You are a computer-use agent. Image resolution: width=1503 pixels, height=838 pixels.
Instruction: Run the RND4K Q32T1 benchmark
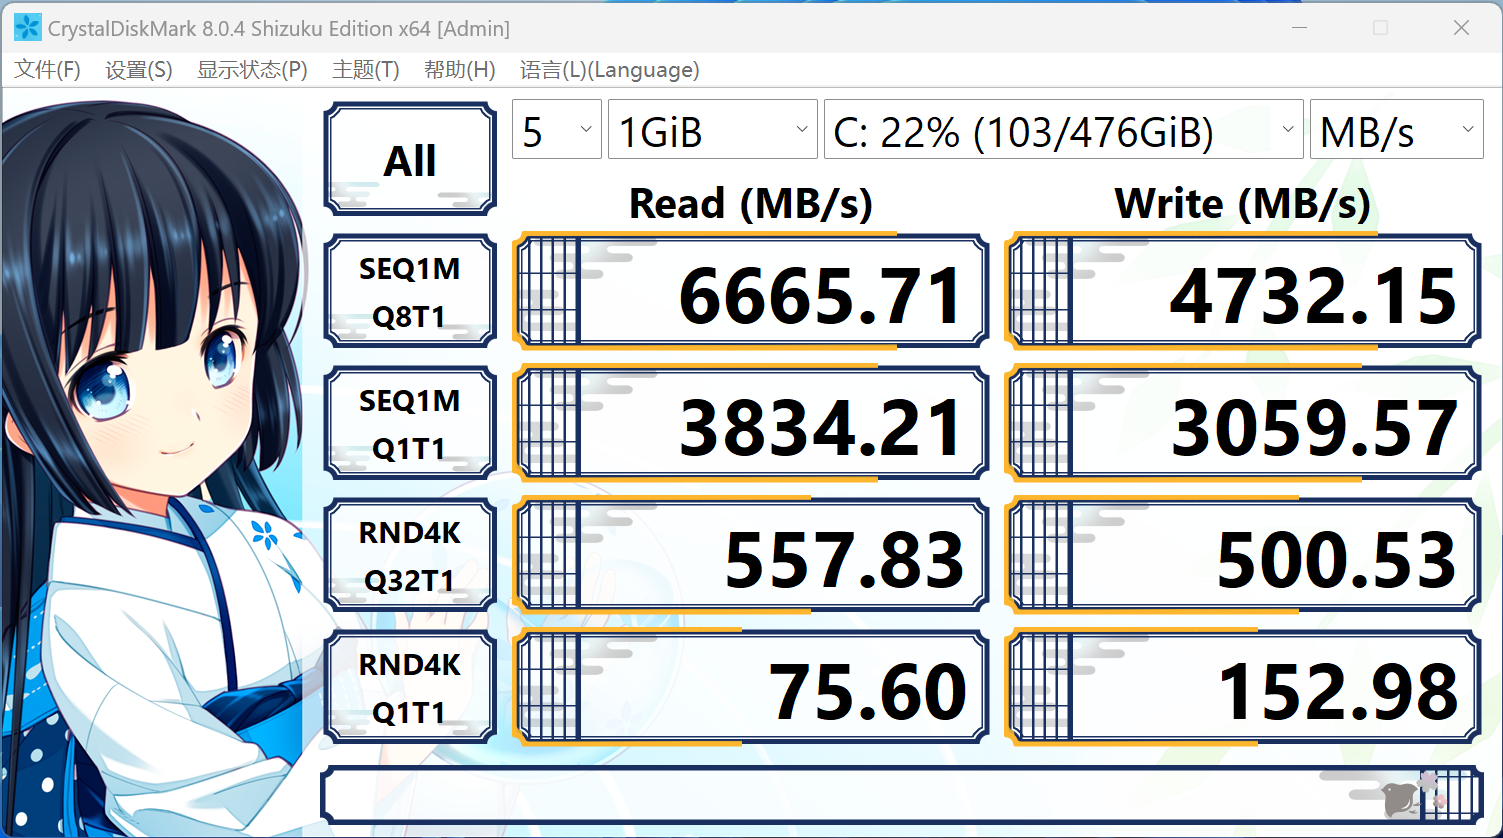[409, 555]
